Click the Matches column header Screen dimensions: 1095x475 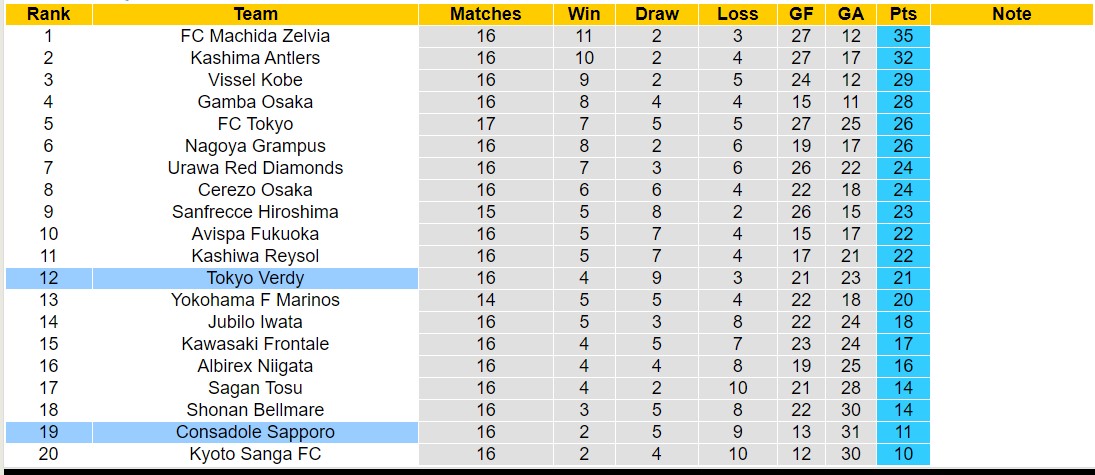485,14
